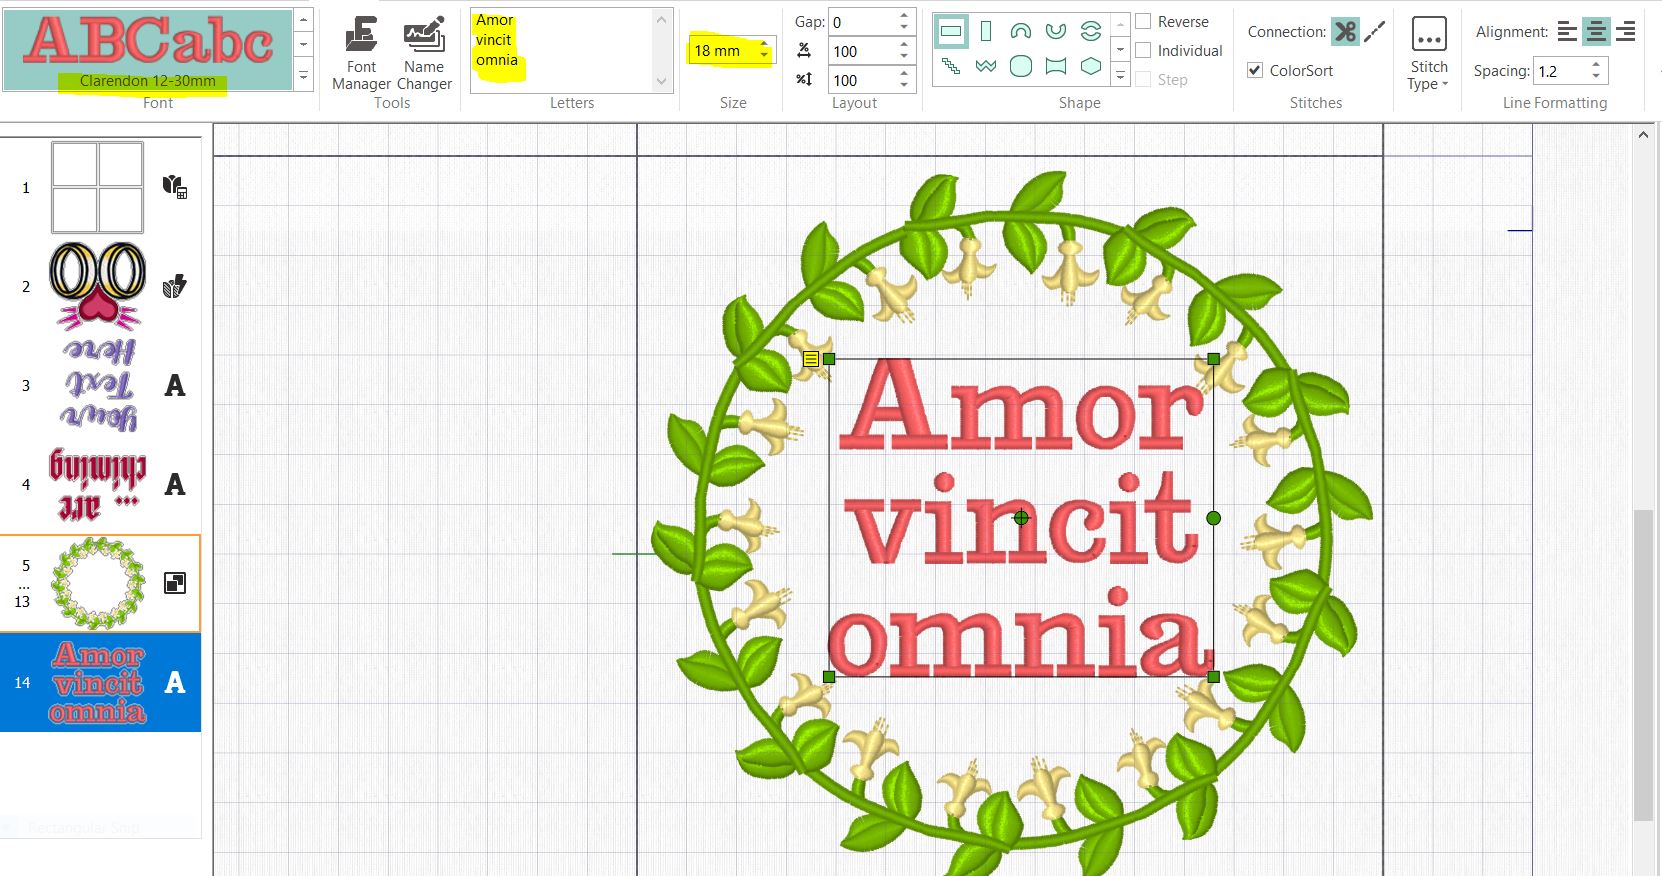This screenshot has height=876, width=1662.
Task: Select the diagonal stairs lettering shape
Action: point(951,67)
